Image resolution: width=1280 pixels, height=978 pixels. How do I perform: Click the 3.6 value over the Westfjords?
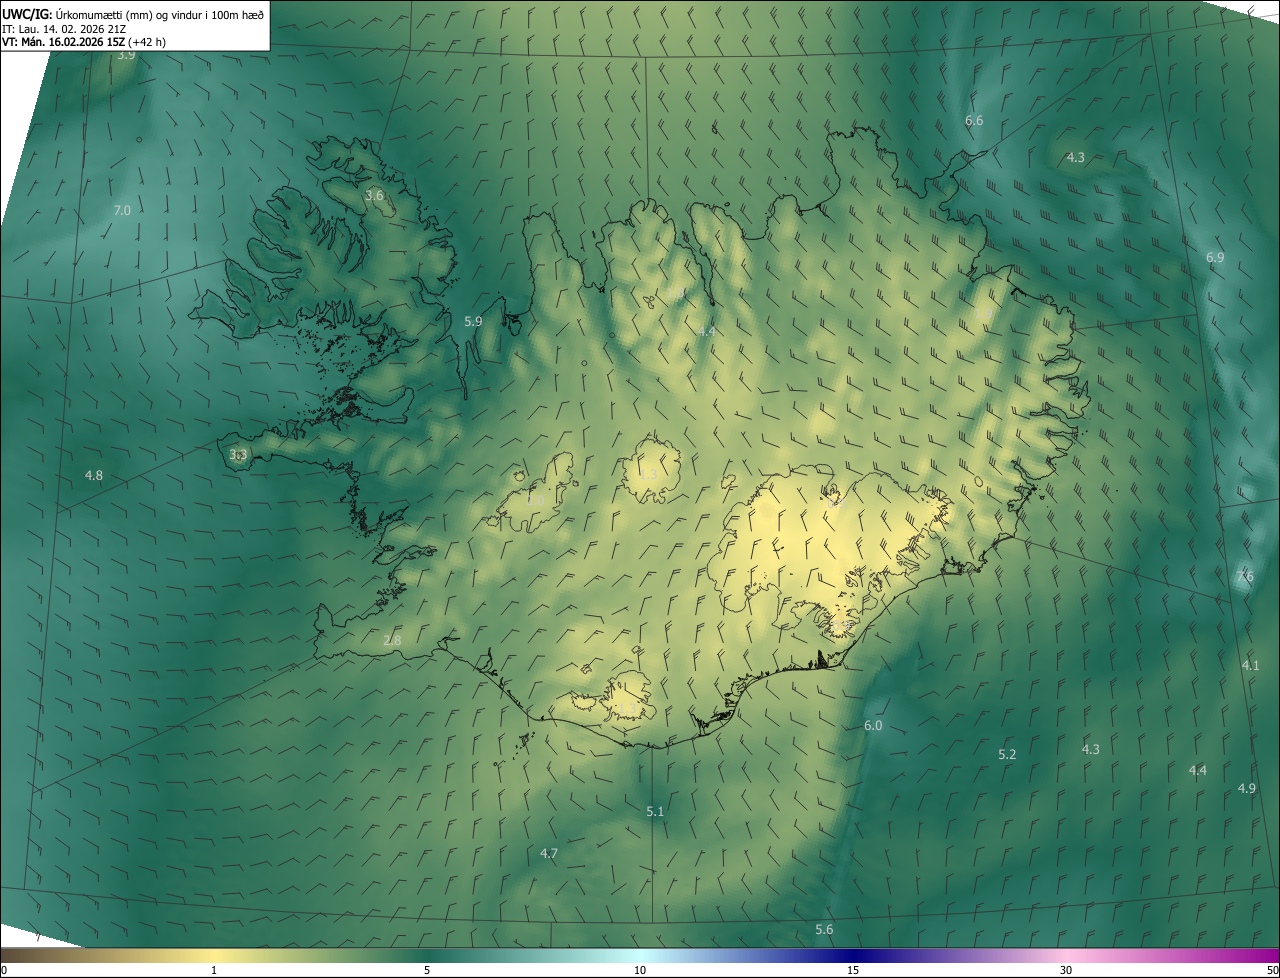coord(374,195)
